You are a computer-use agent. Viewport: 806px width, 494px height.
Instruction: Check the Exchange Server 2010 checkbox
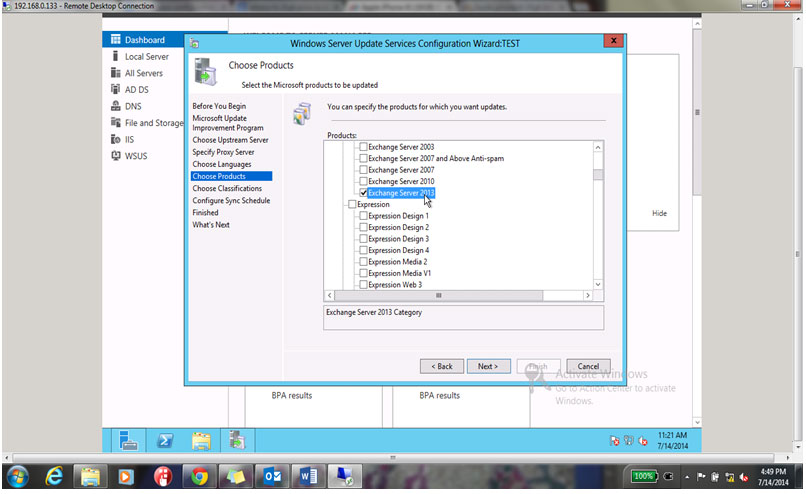363,181
